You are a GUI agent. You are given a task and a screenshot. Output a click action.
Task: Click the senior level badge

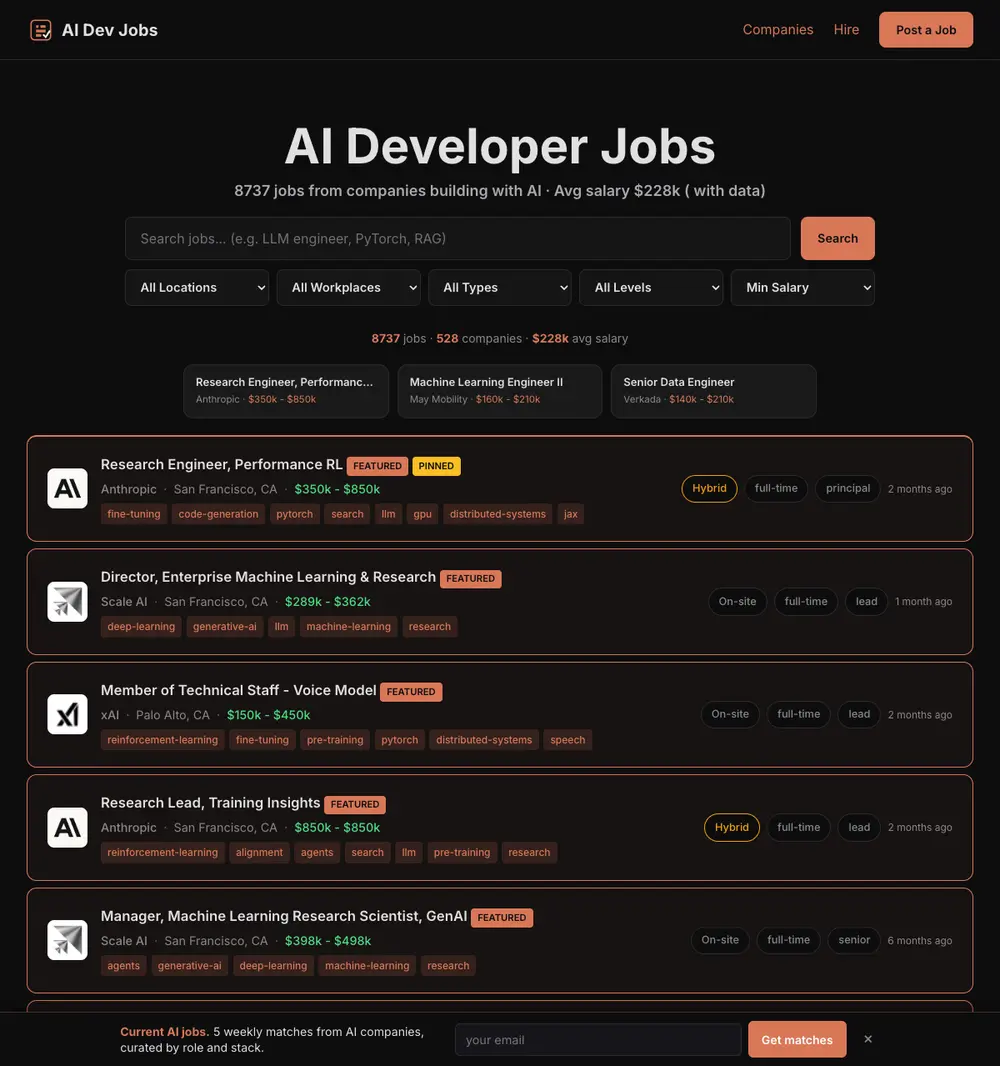pyautogui.click(x=854, y=940)
